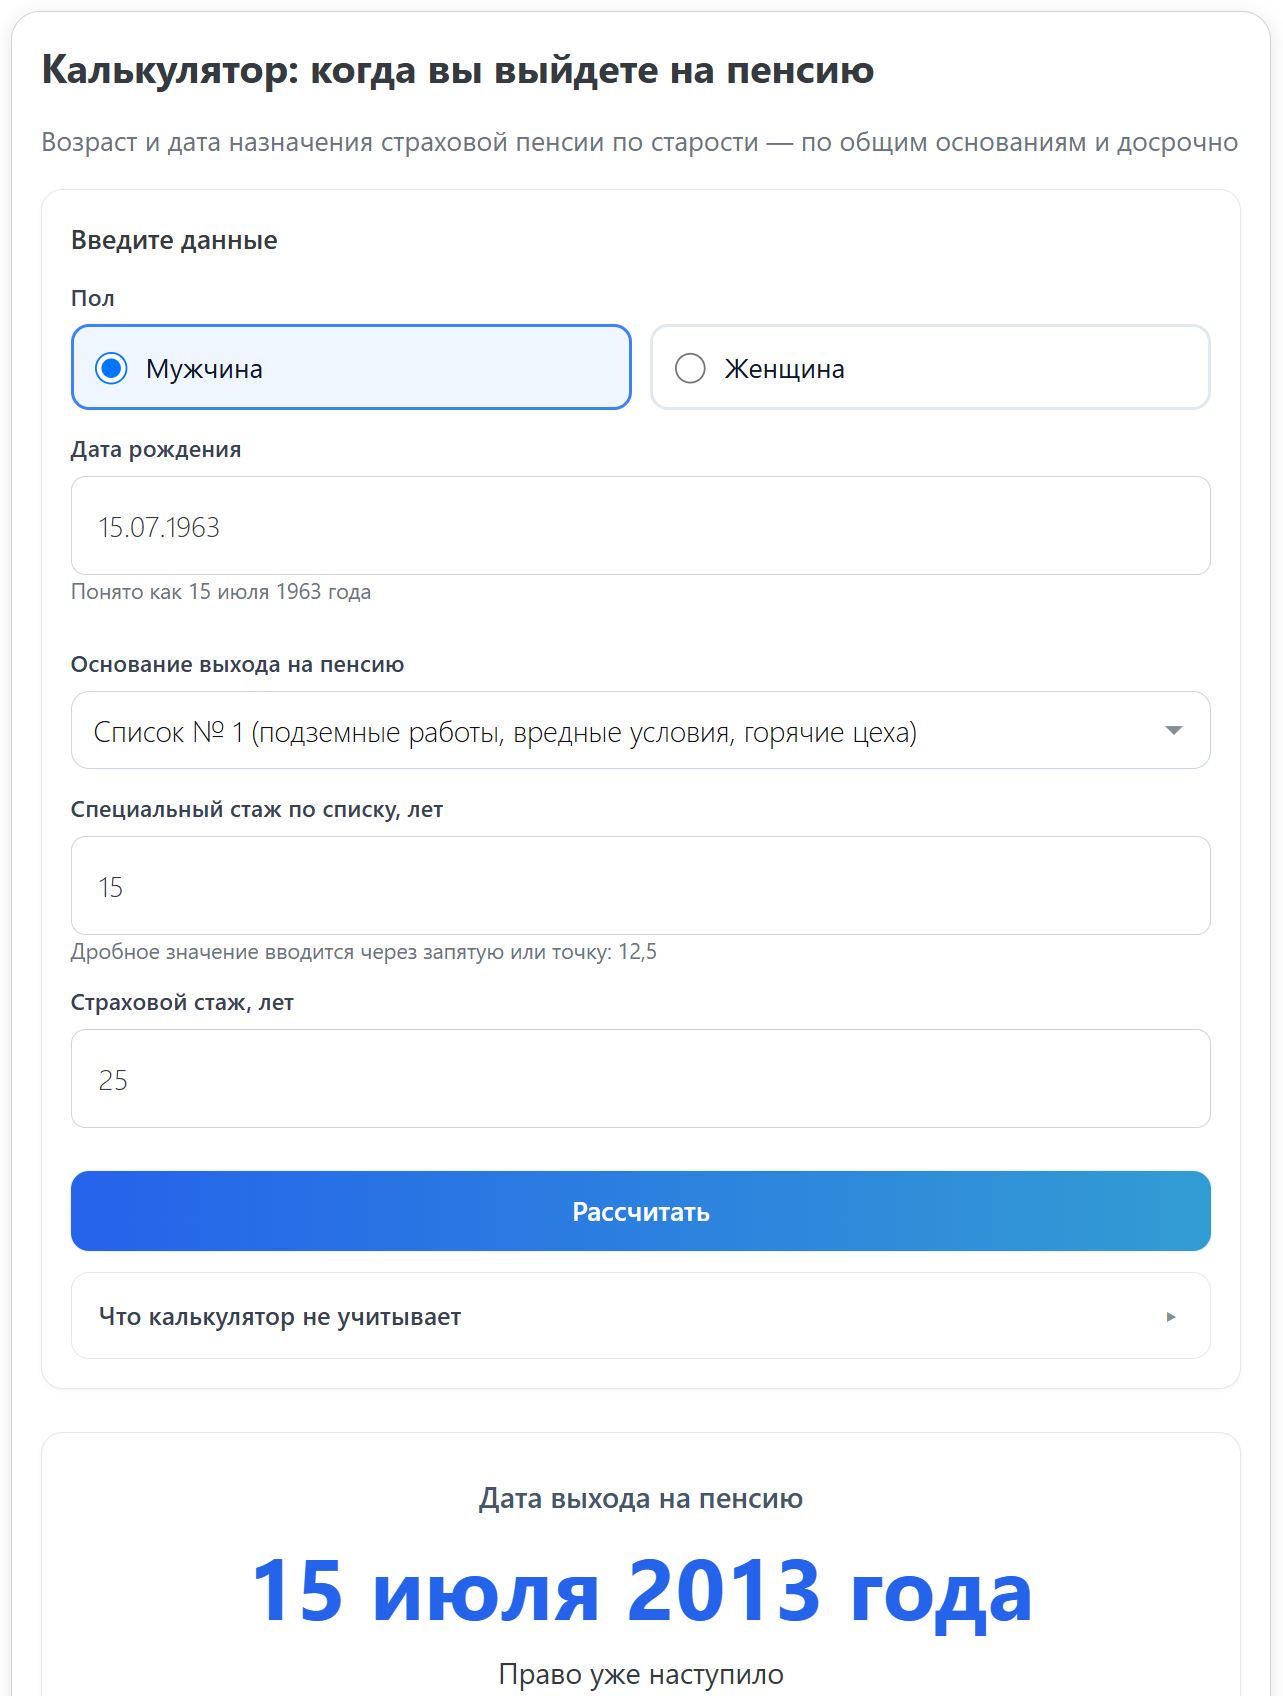This screenshot has height=1696, width=1283.
Task: Click the result date 15 июля 2013 года
Action: (x=640, y=1590)
